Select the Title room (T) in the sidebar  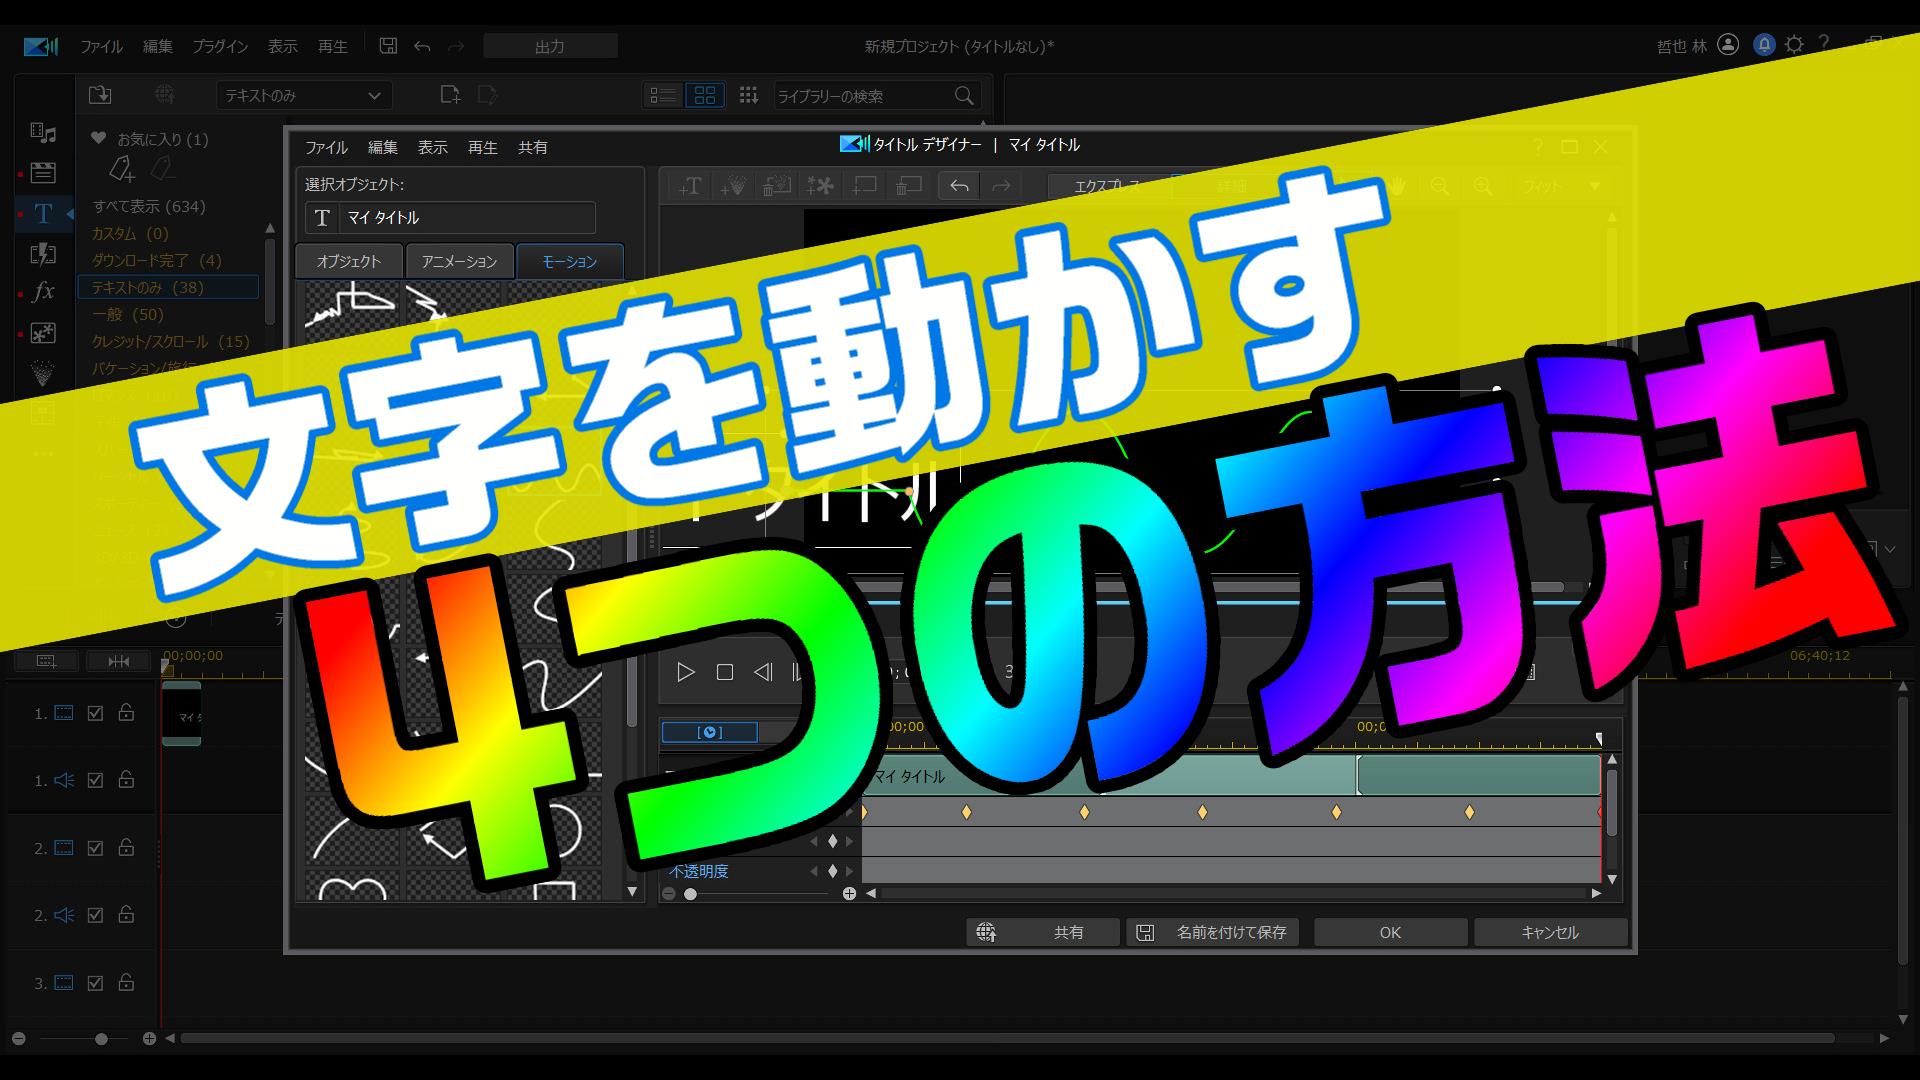pos(42,213)
